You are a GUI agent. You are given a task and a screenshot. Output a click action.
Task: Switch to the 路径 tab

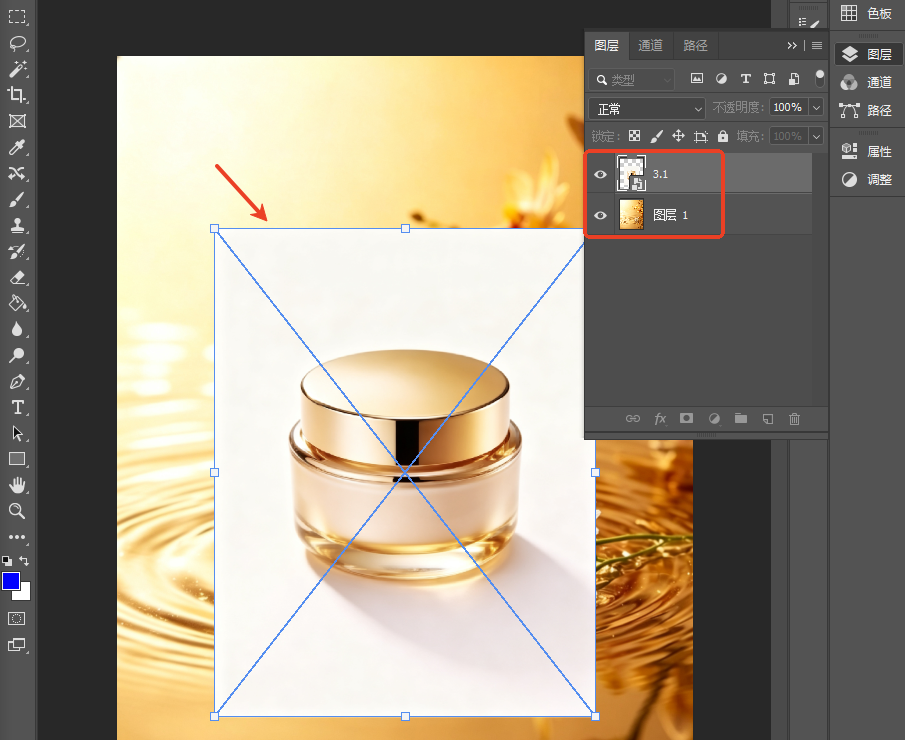point(695,46)
